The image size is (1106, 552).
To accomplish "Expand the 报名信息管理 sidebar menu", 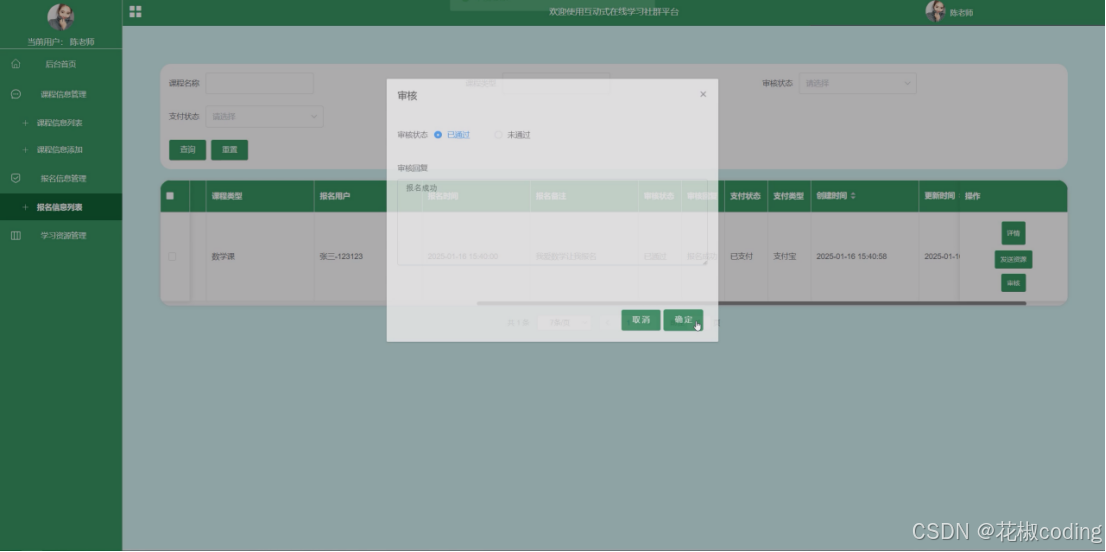I will [x=61, y=178].
